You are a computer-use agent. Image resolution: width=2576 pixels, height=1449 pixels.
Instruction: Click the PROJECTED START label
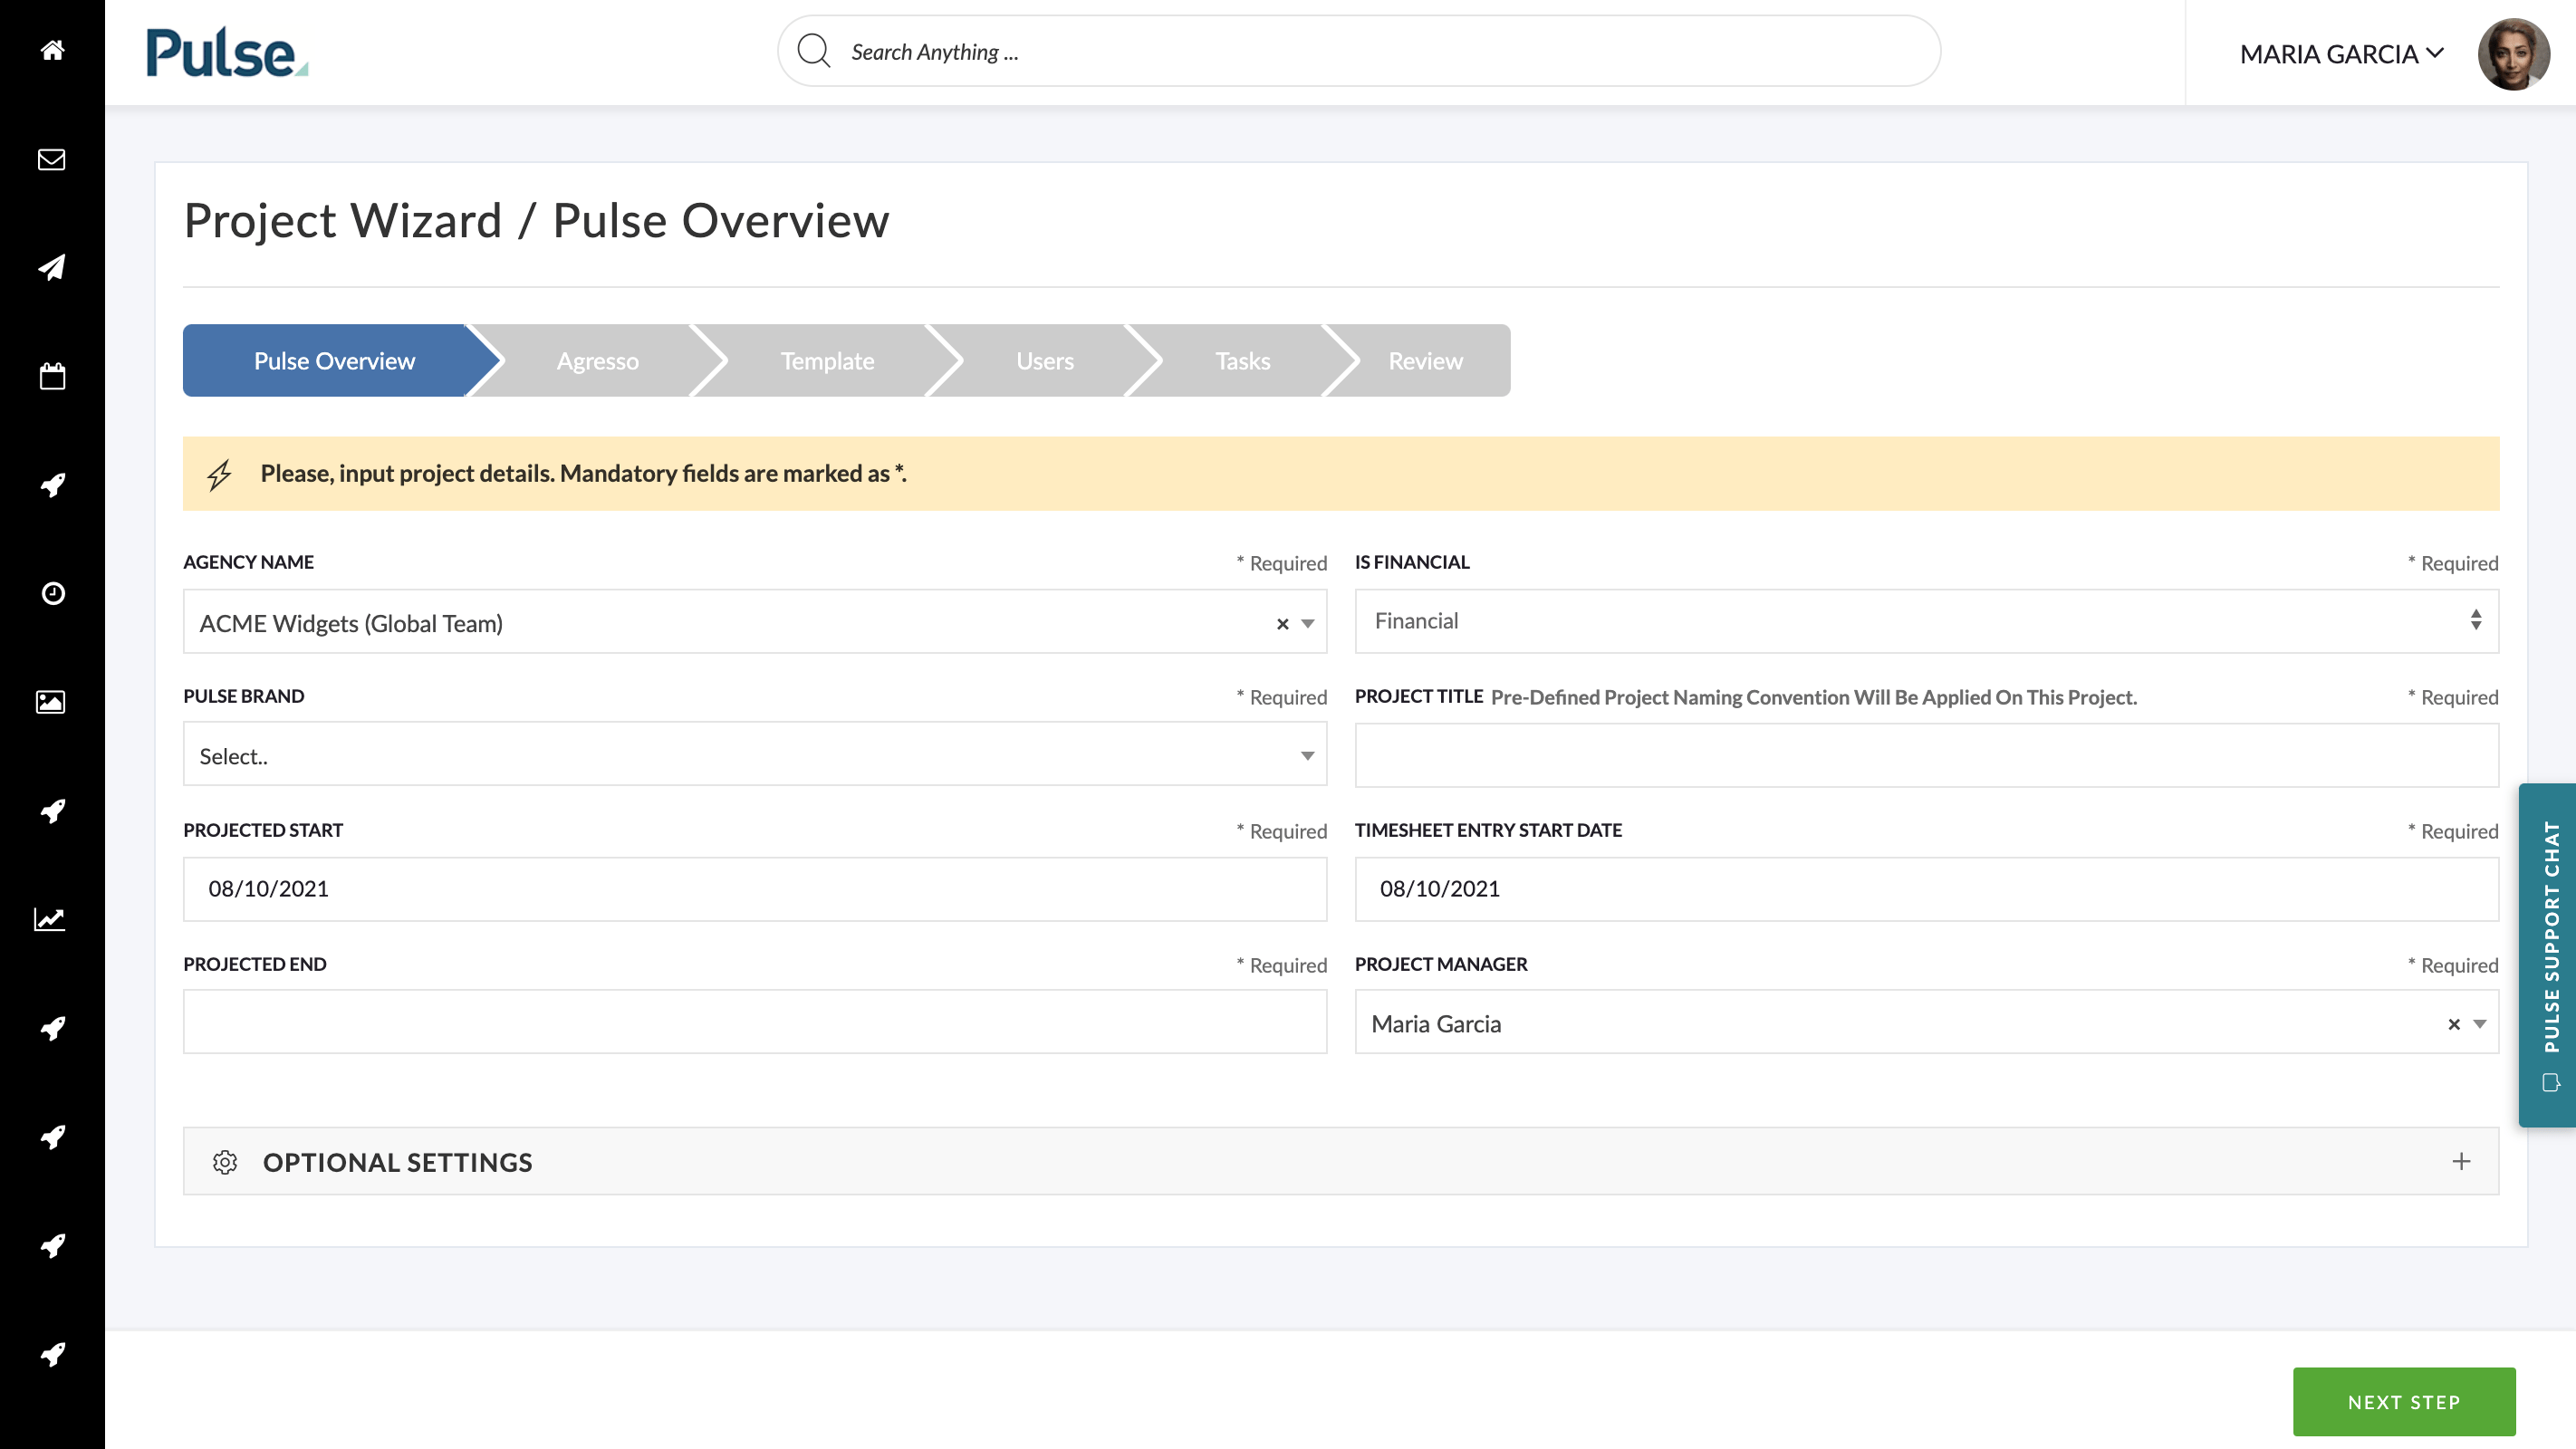[x=263, y=830]
